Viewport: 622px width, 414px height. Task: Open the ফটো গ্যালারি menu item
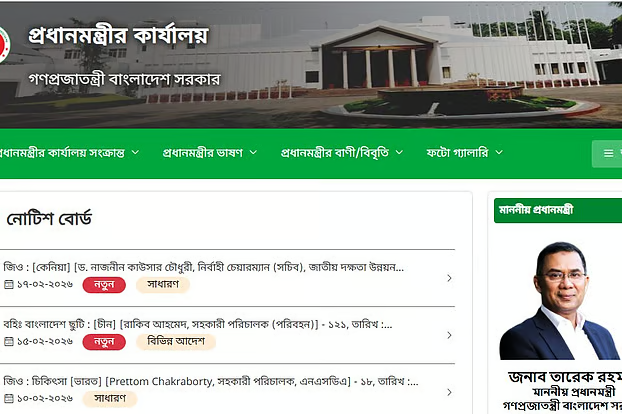[x=457, y=153]
